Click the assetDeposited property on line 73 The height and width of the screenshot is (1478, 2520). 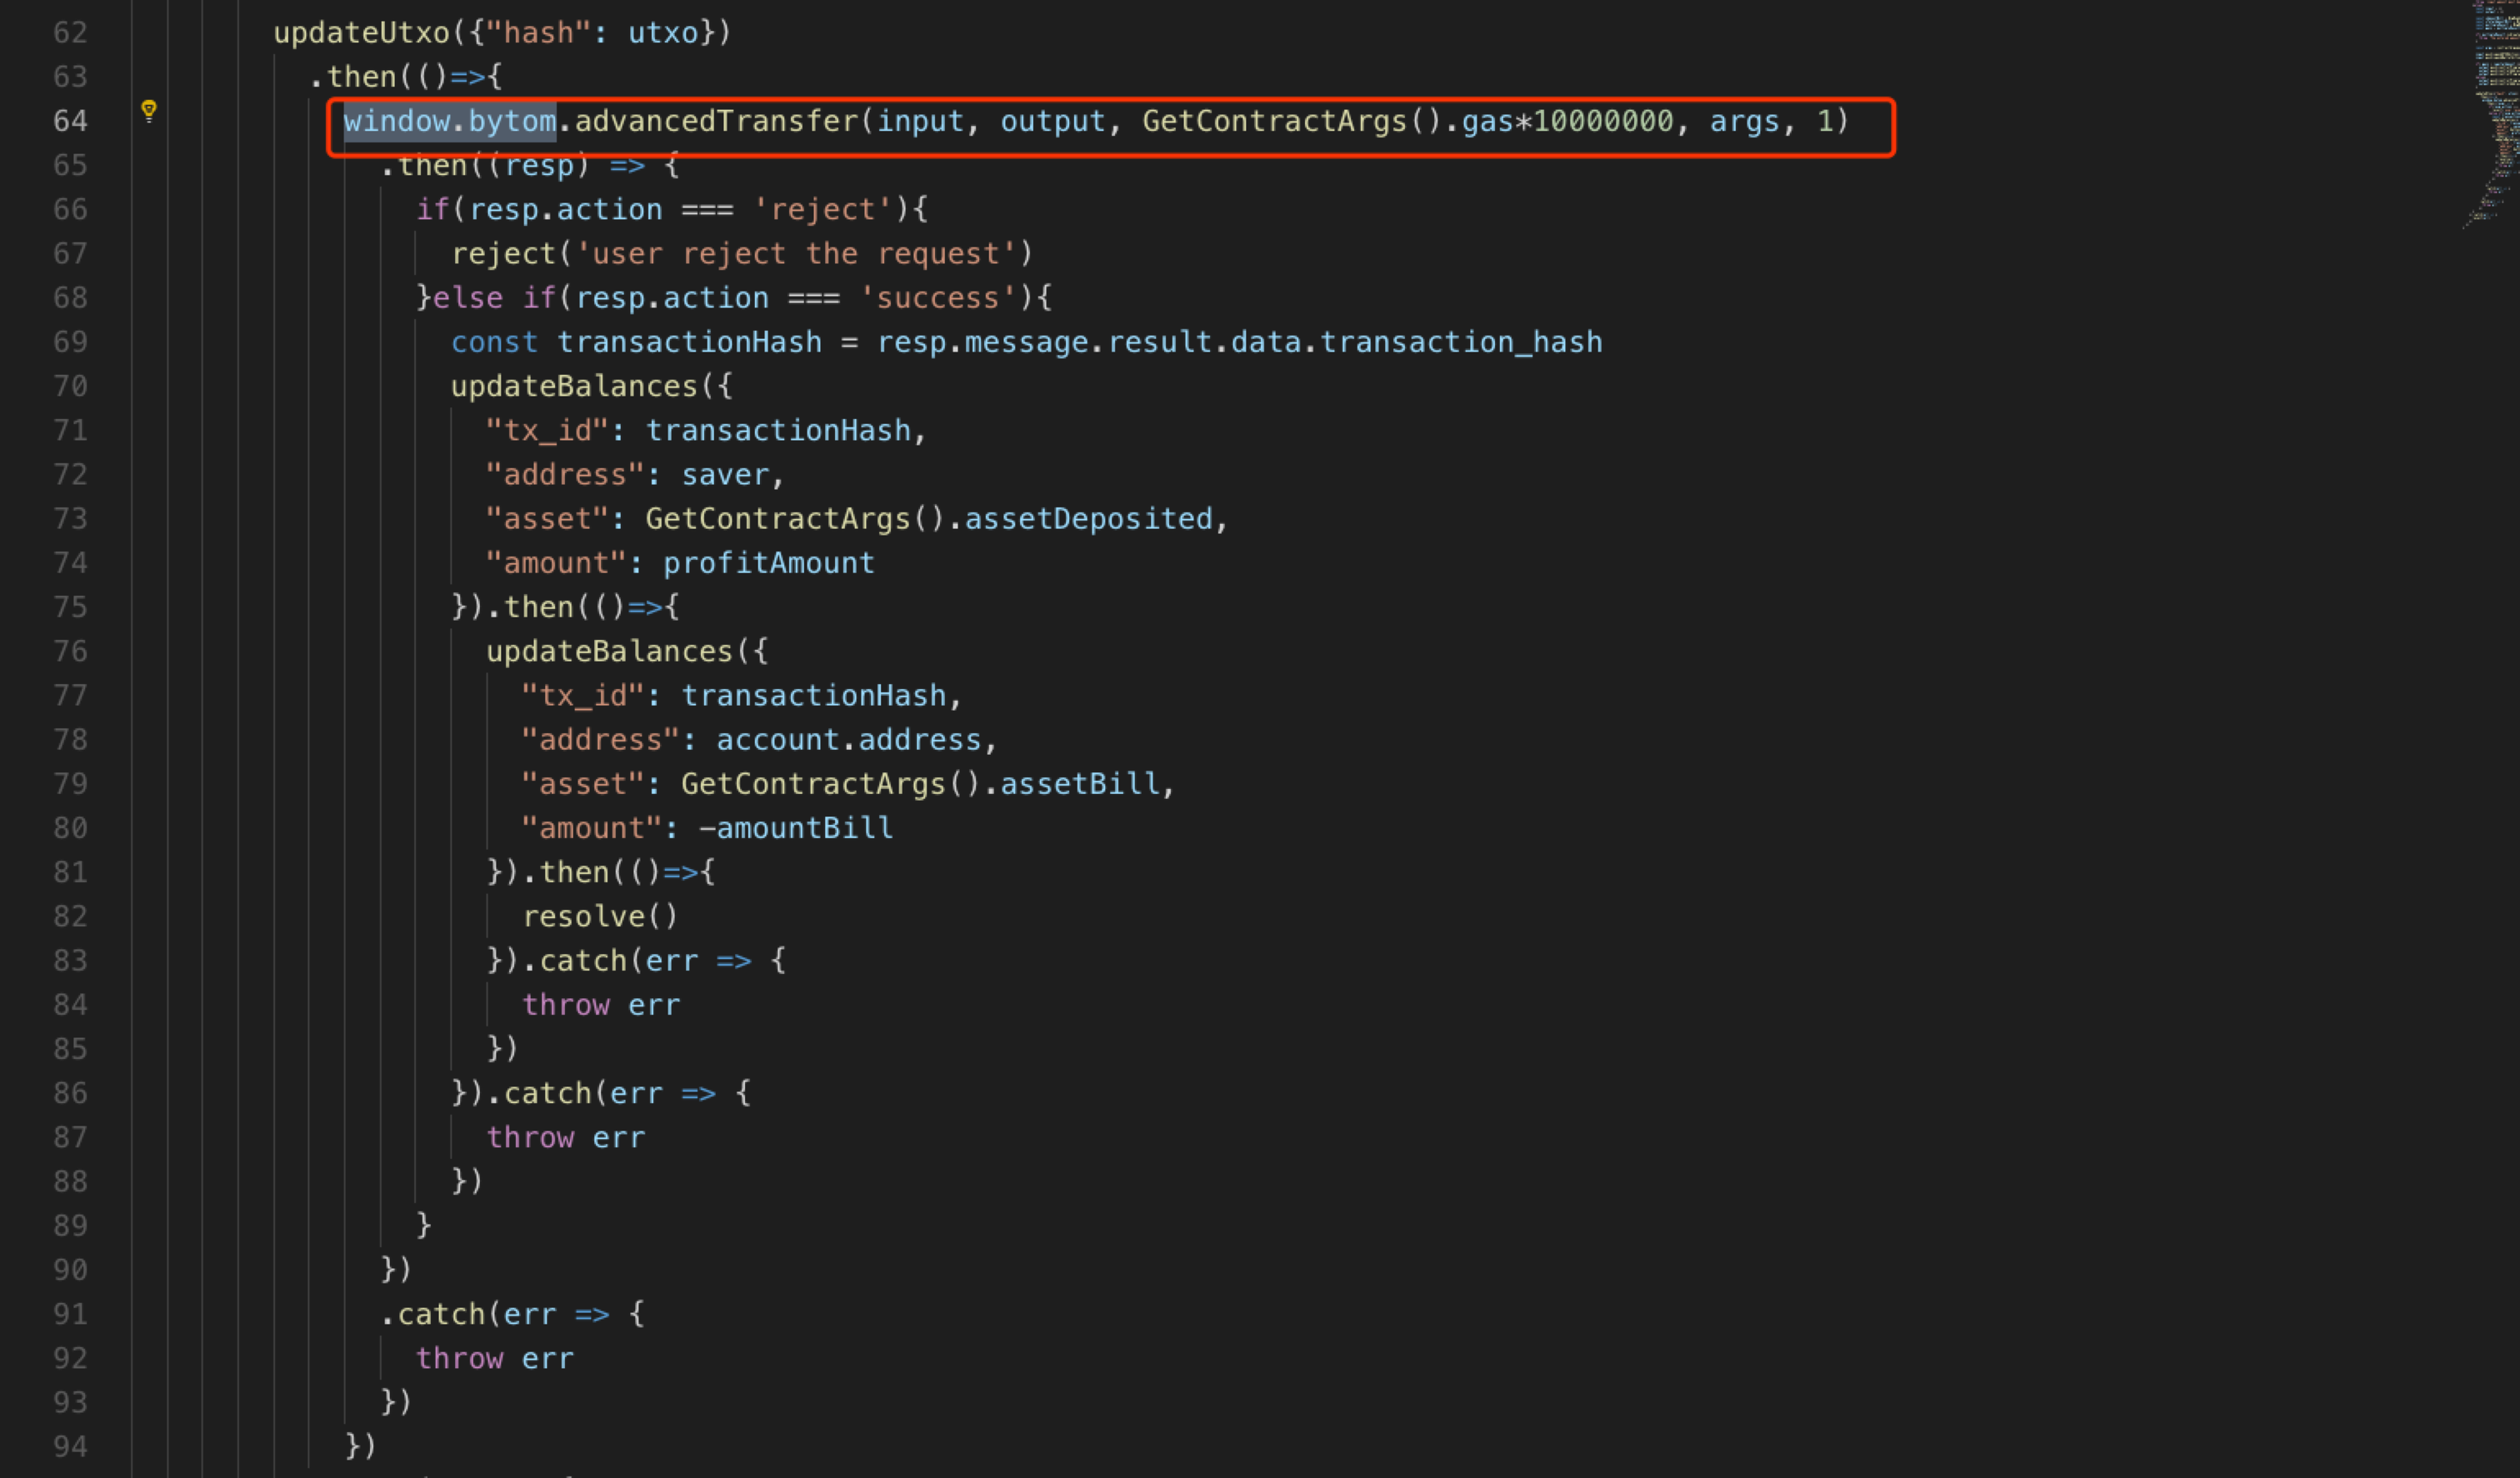pos(1087,519)
